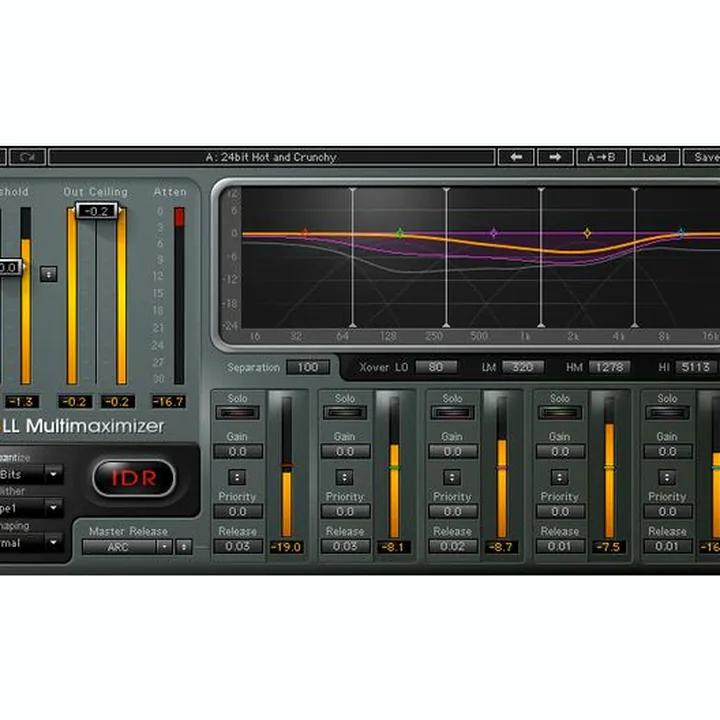Select the blue high band marker on graph

tap(681, 233)
